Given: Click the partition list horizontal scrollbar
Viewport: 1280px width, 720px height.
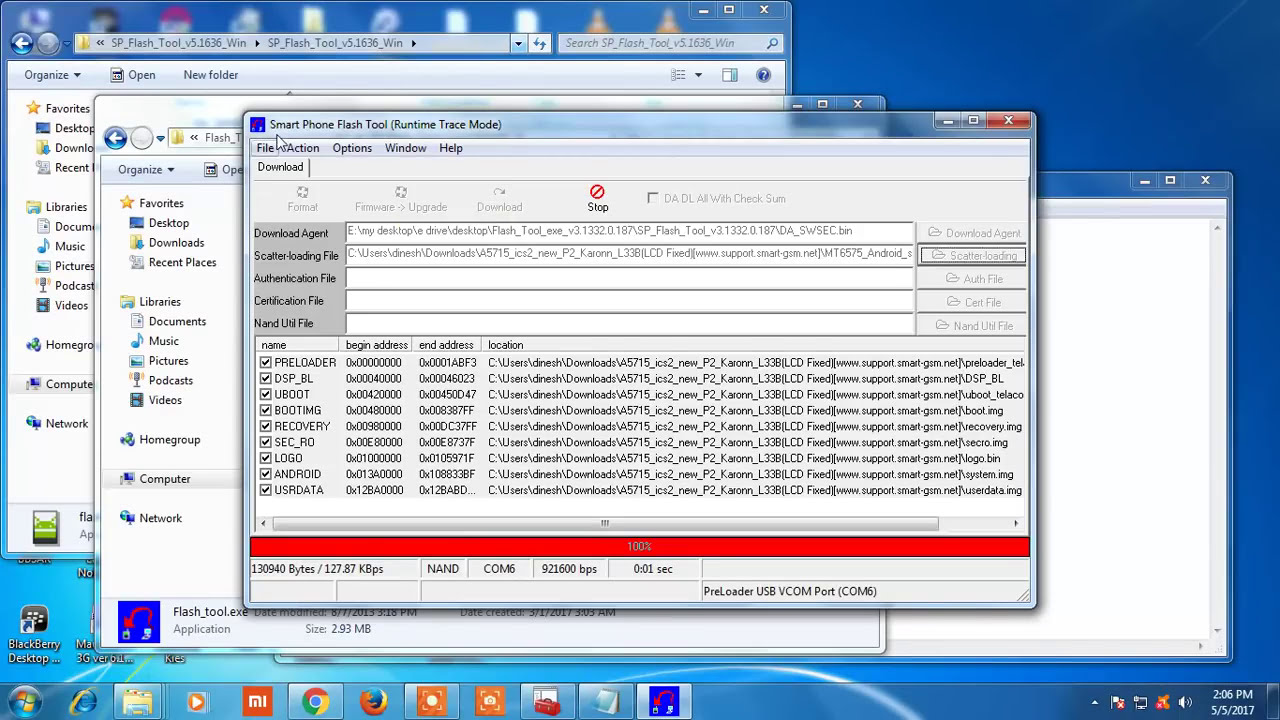Looking at the screenshot, I should [x=604, y=523].
